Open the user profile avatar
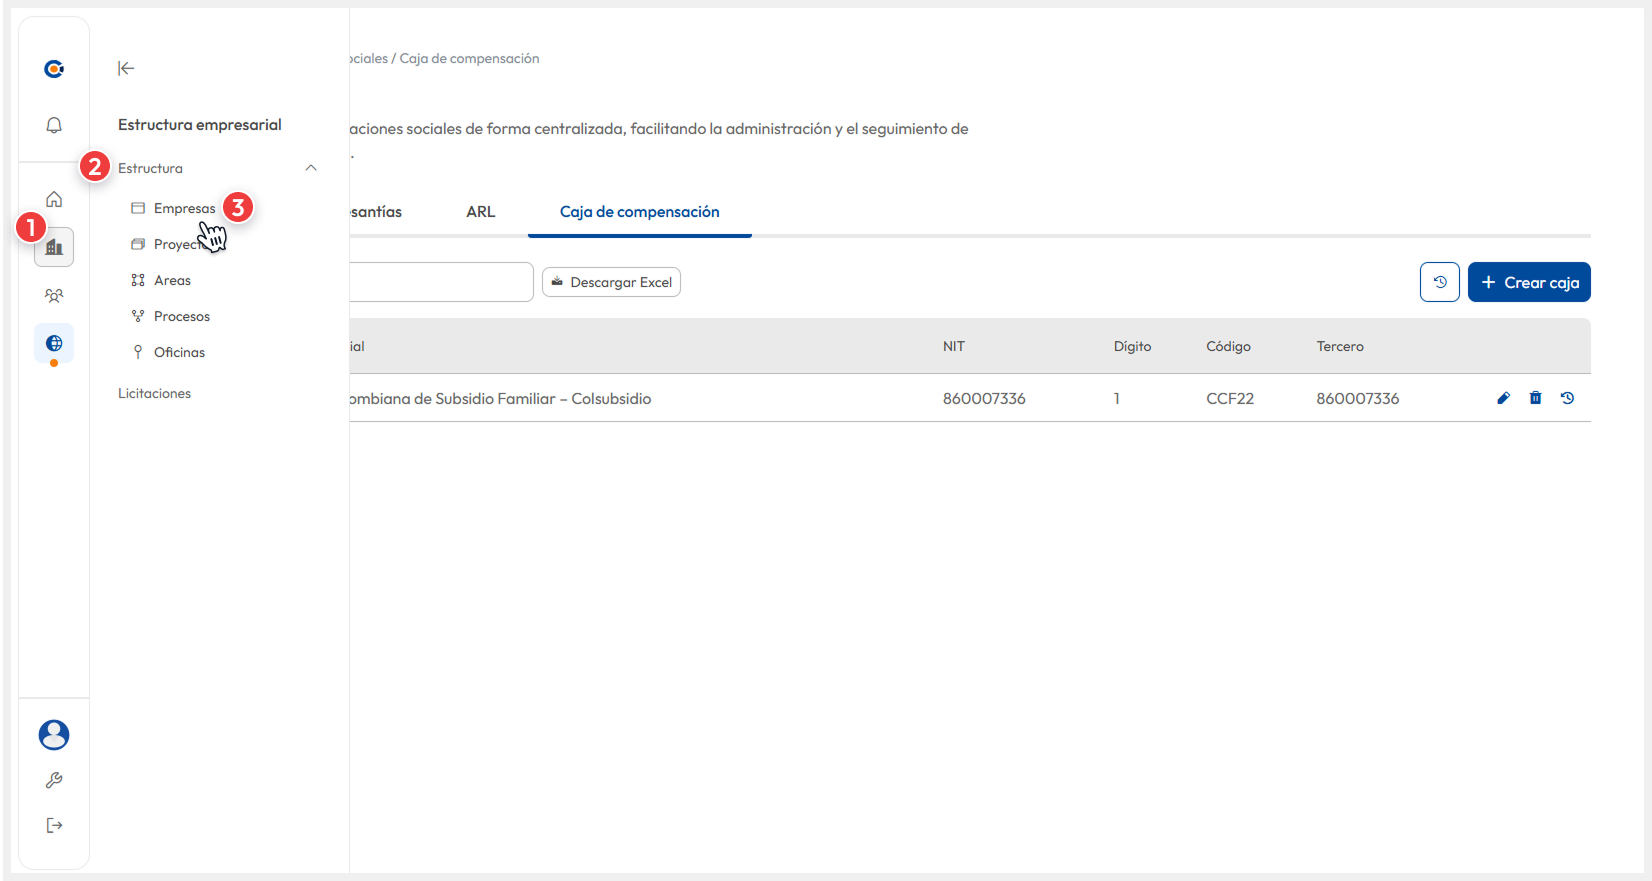The width and height of the screenshot is (1652, 881). click(x=54, y=735)
